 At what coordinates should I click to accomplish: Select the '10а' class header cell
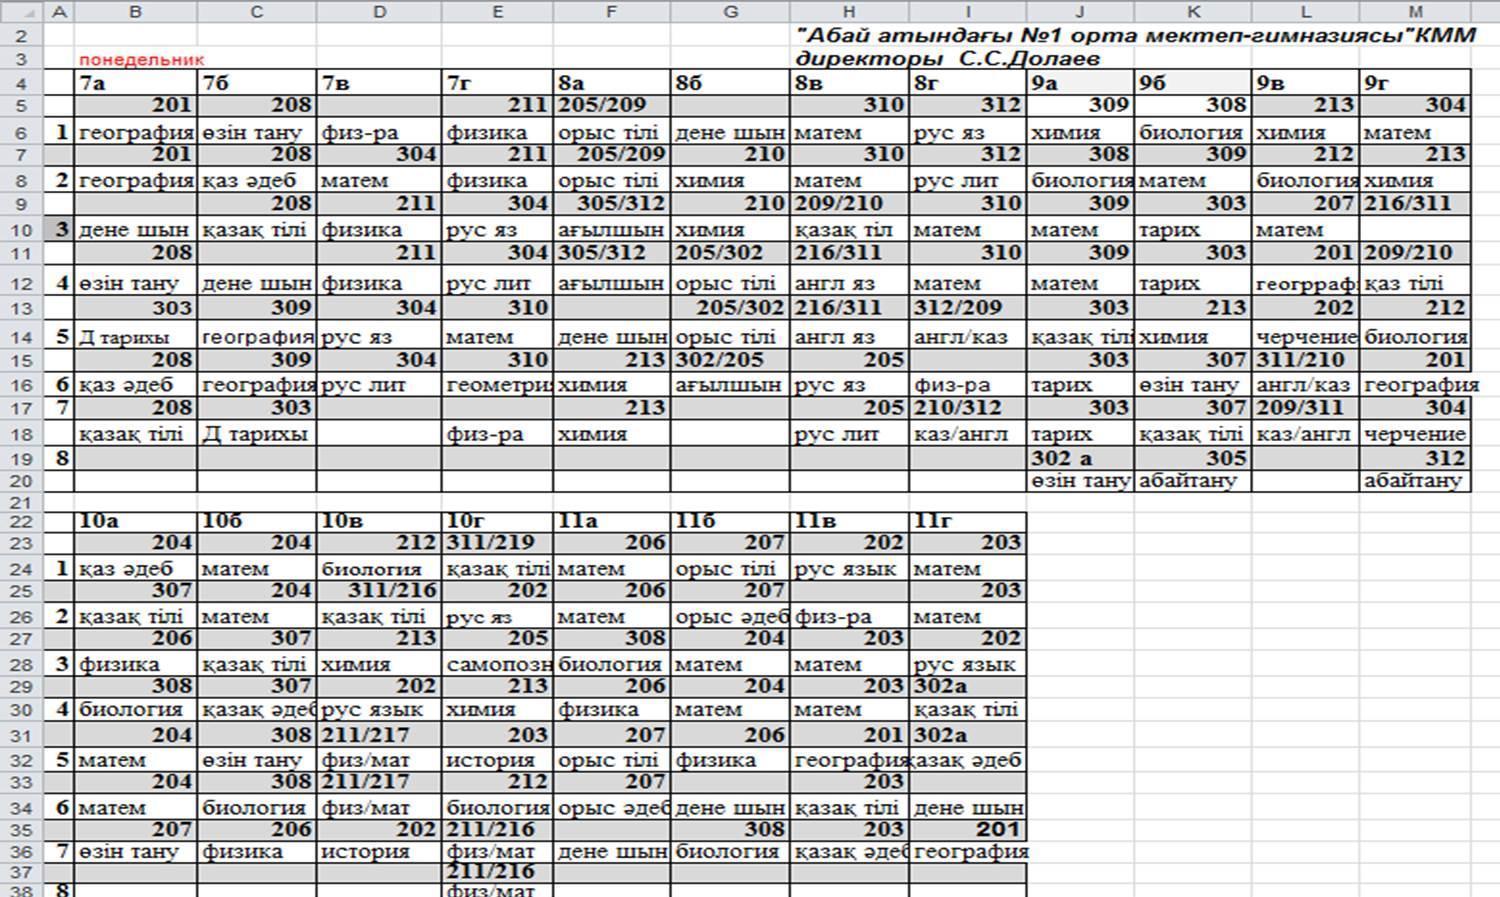136,521
